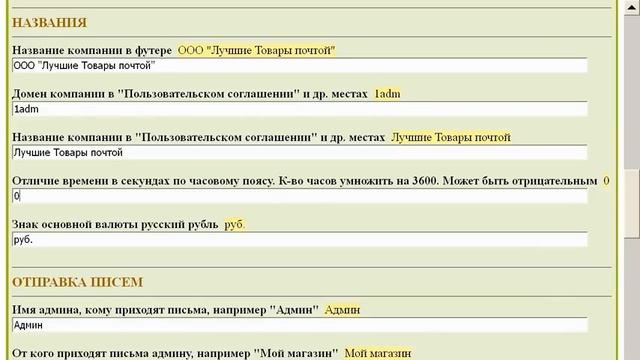
Task: Click the label Знак основной валюты русский рубль
Action: pyautogui.click(x=116, y=224)
